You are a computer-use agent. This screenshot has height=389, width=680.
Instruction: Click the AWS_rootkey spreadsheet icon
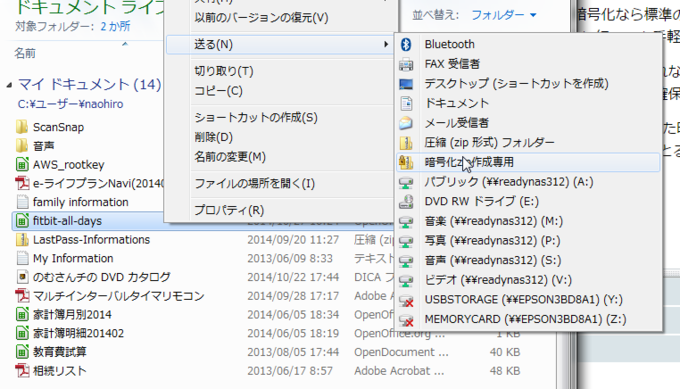click(22, 164)
